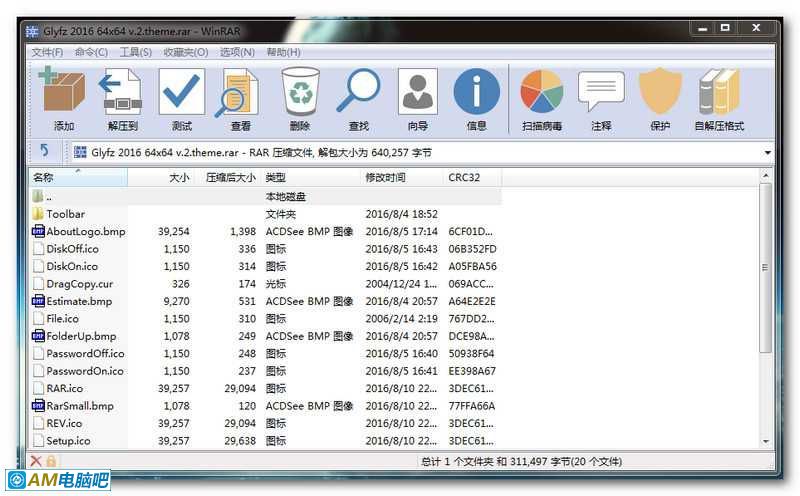Click the file list scrollbar down arrow
Viewport: 800px width, 496px height.
pyautogui.click(x=765, y=441)
